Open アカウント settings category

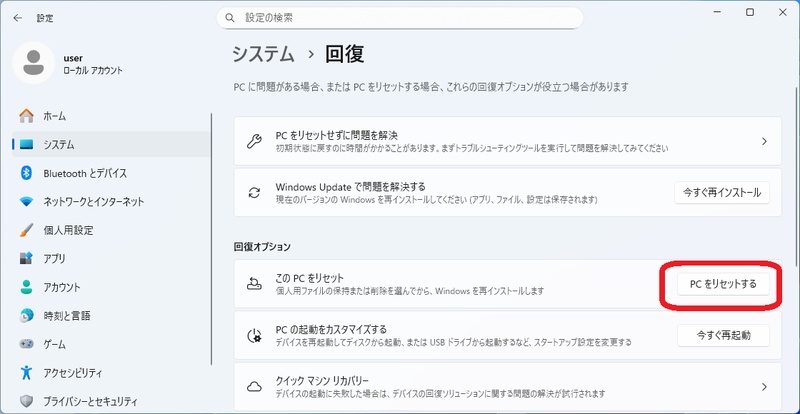(111, 287)
